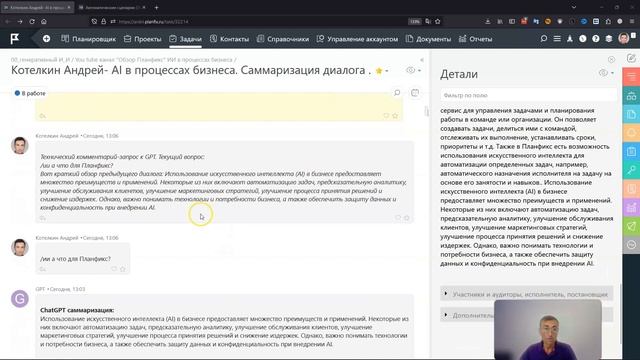The height and width of the screenshot is (360, 640).
Task: Click the Planfix flag logo
Action: (15, 39)
